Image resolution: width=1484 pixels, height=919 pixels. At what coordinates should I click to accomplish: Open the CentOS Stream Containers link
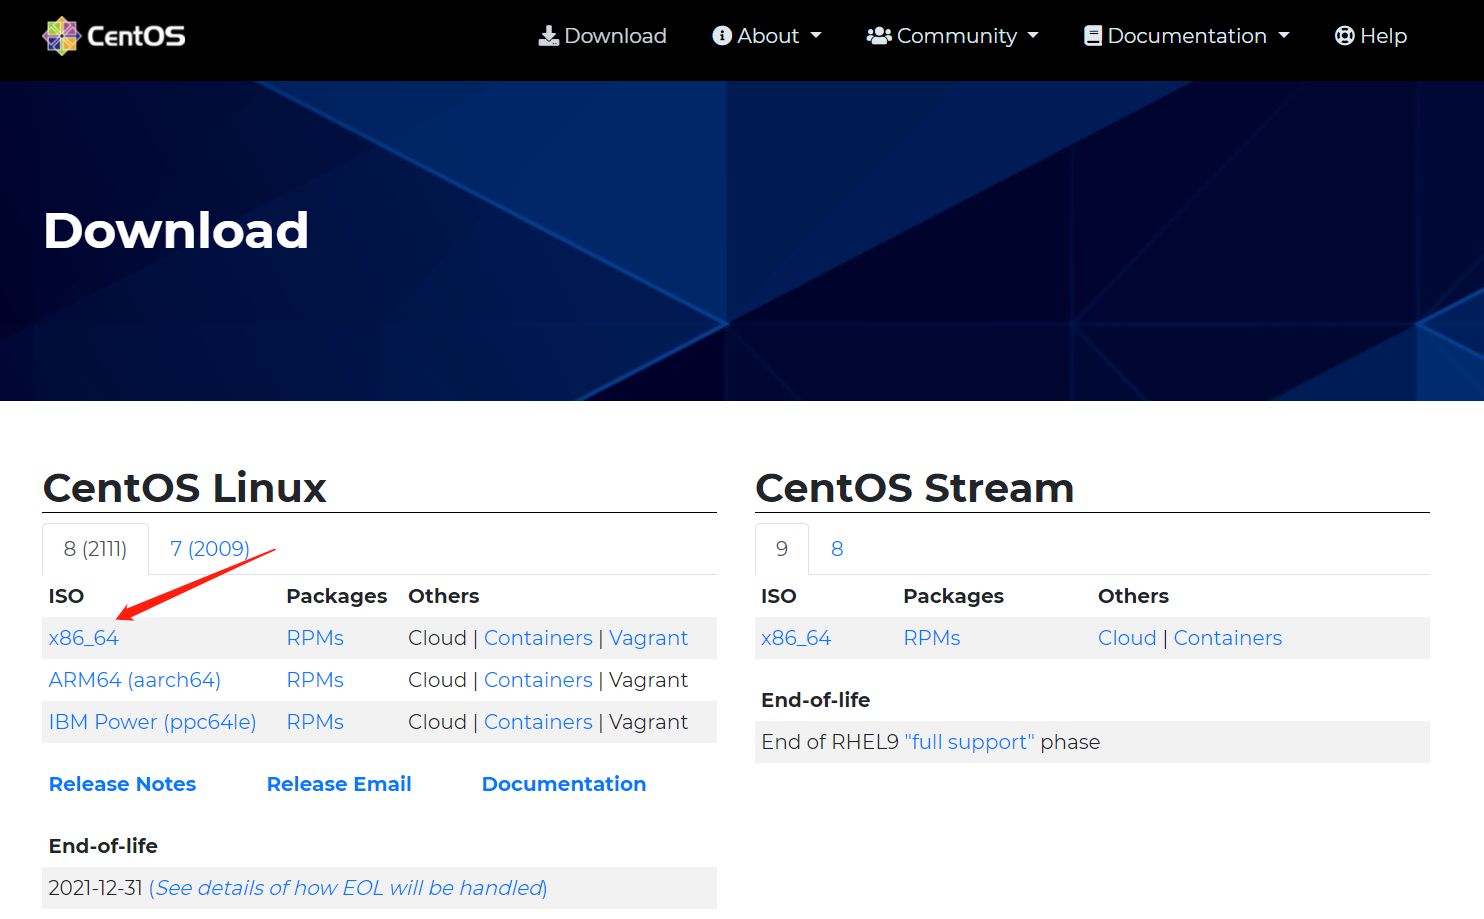[1228, 638]
